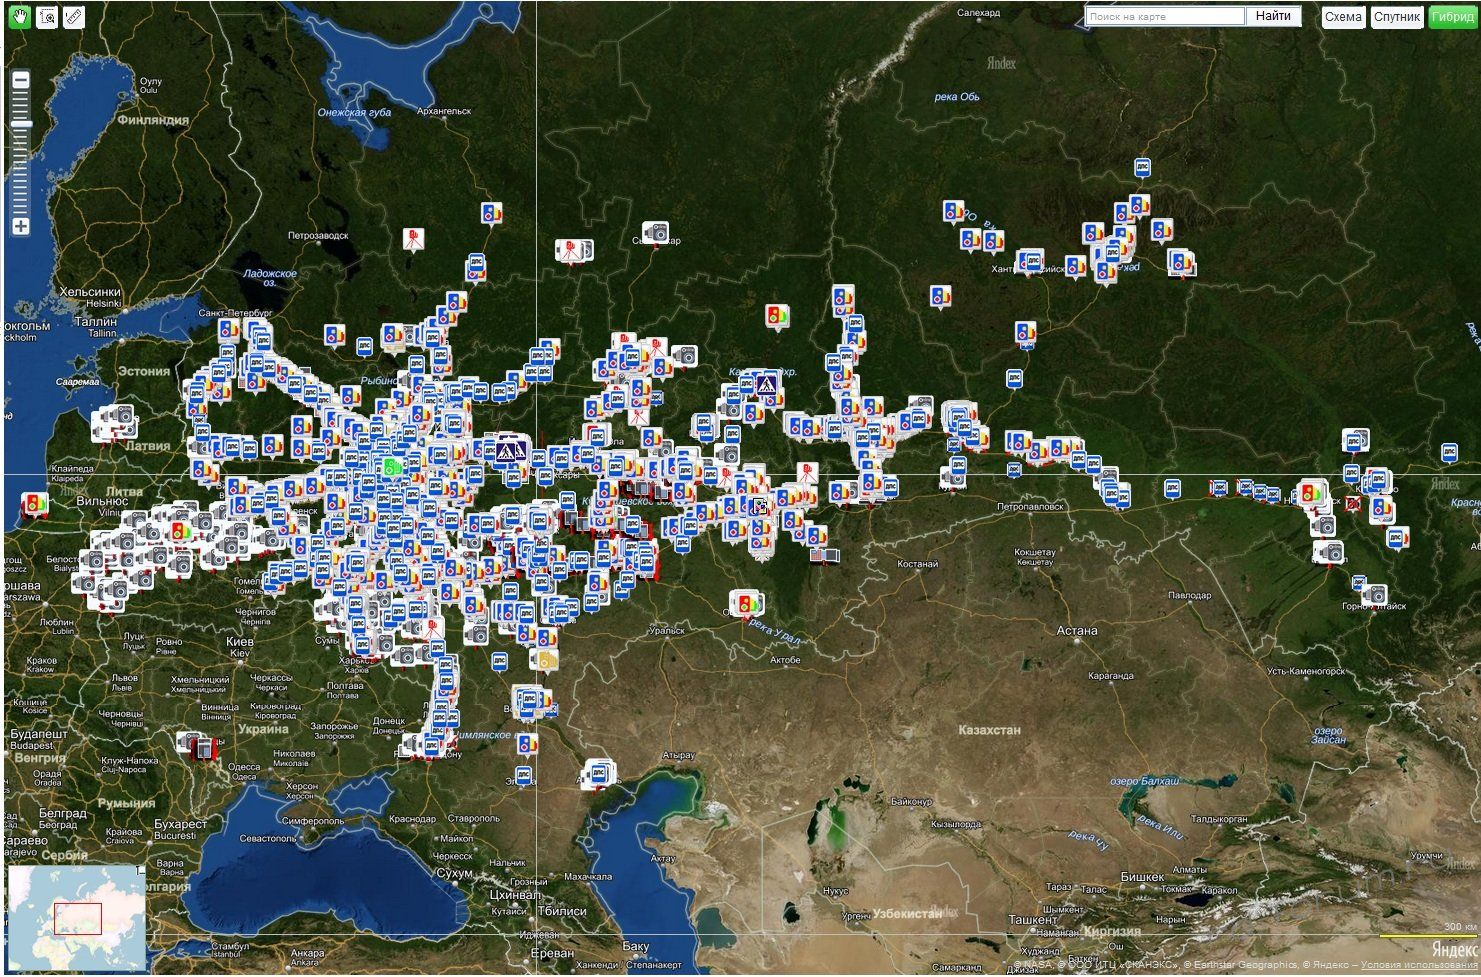Collapse the overview minimap
The image size is (1481, 977).
(x=141, y=872)
